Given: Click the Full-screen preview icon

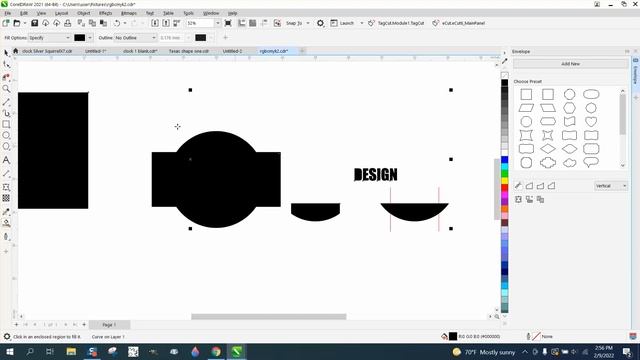Looking at the screenshot, I should (228, 23).
